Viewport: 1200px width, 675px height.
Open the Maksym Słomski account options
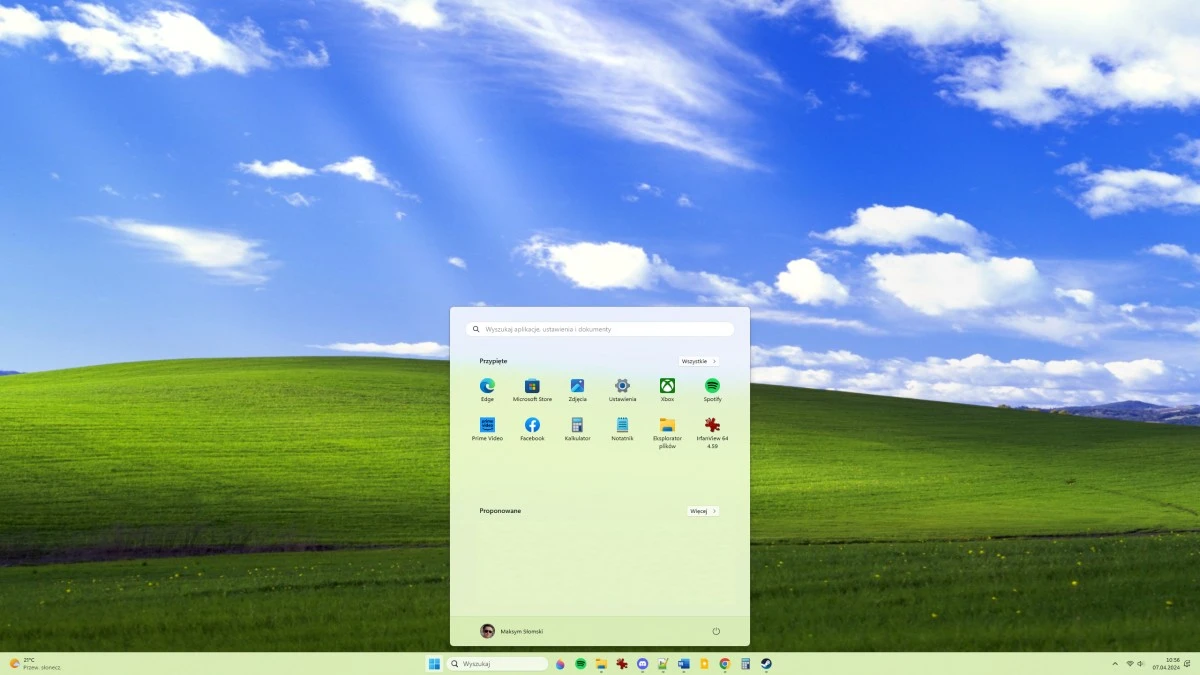(x=513, y=630)
